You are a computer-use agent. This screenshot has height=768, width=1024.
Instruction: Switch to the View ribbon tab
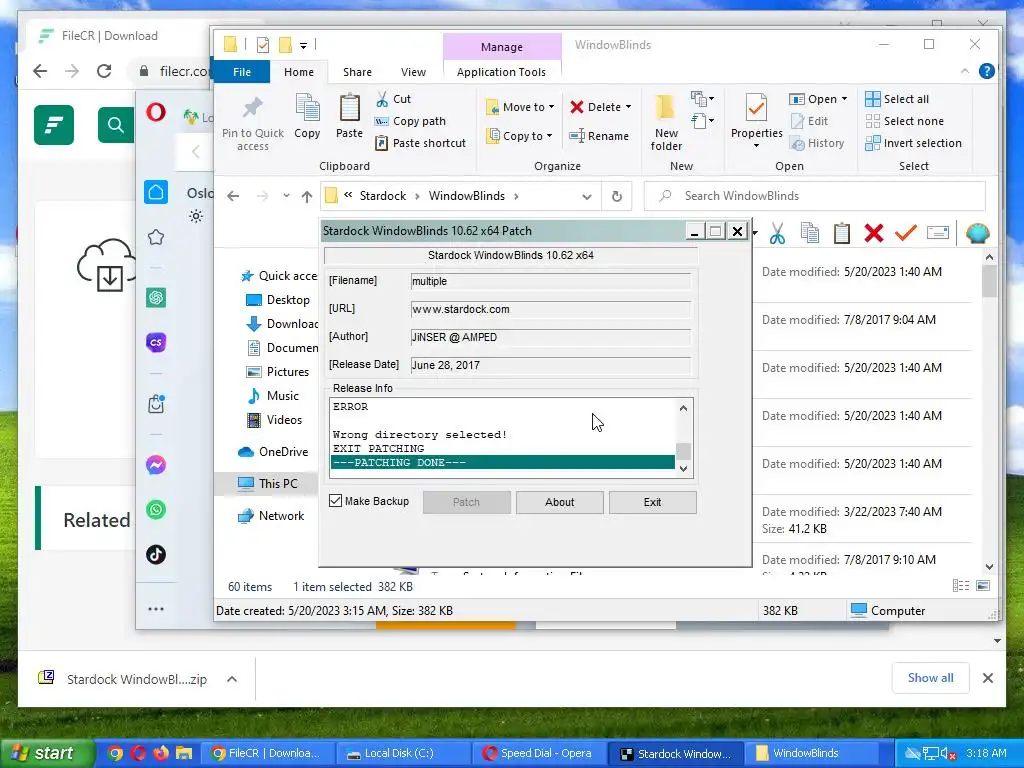413,72
